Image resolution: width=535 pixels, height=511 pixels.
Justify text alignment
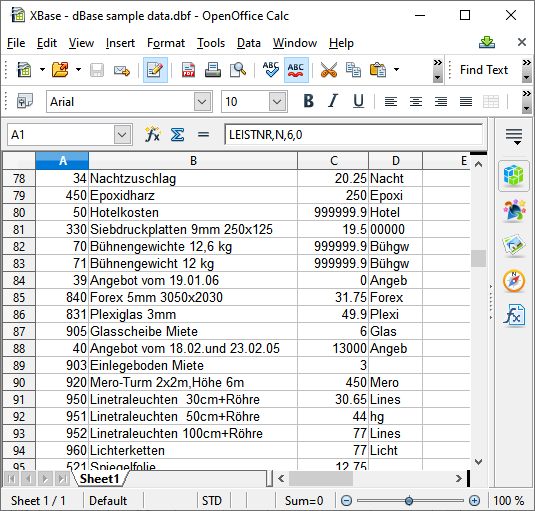pos(466,102)
